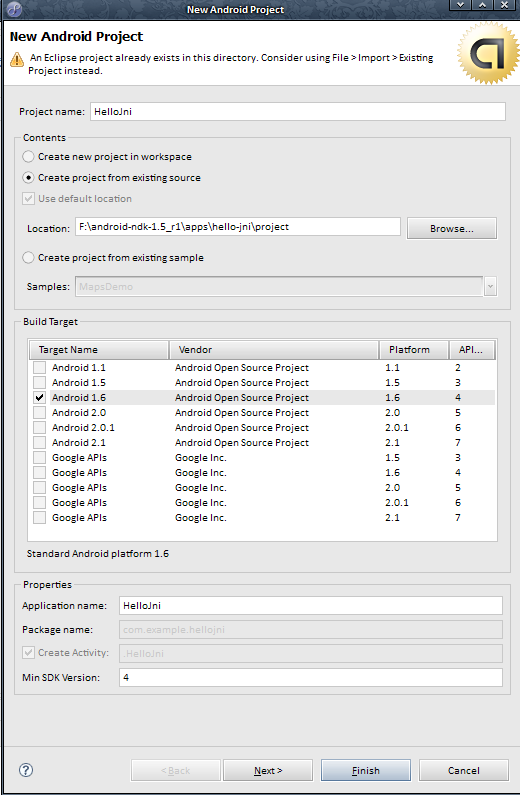The height and width of the screenshot is (795, 520).
Task: Select Create project from existing sample
Action: [28, 258]
